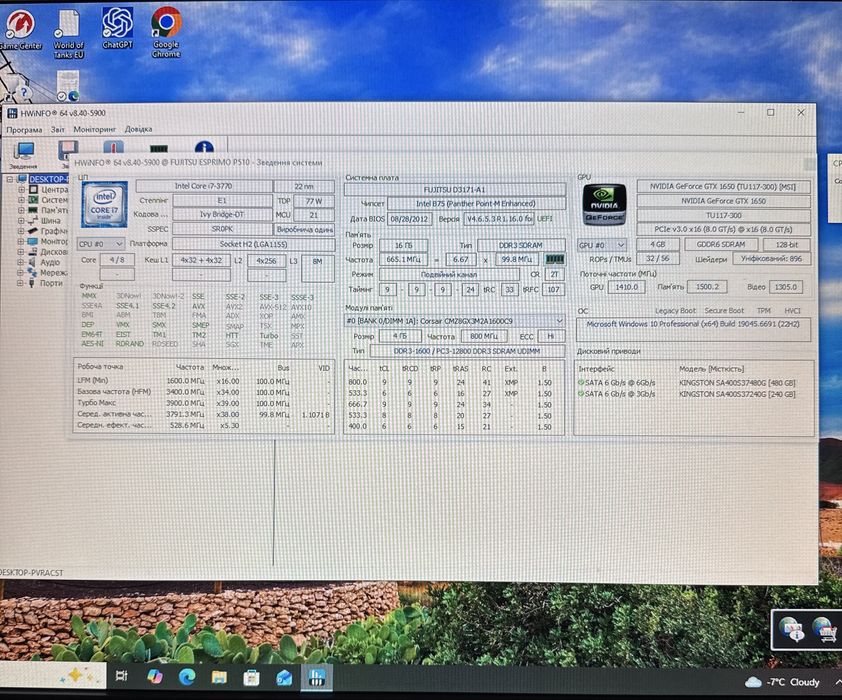Open the Зведення summary toolbar icon
Viewport: 842px width, 700px height.
[x=24, y=155]
